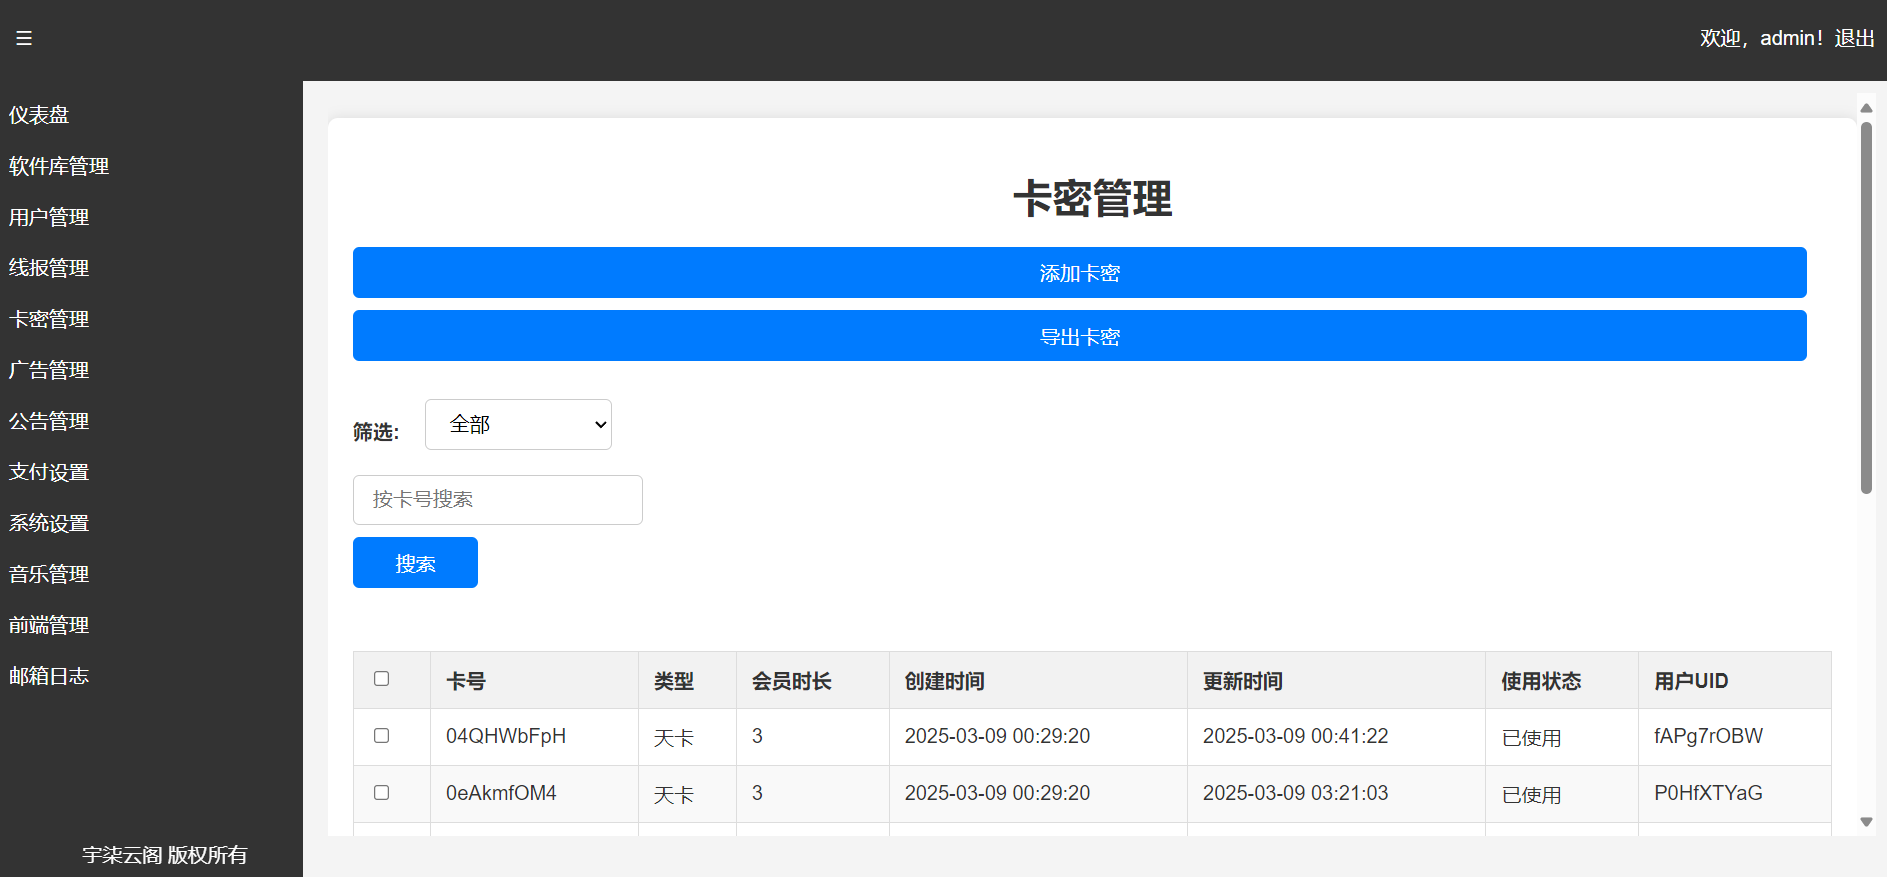This screenshot has height=877, width=1887.
Task: Go to 系统设置
Action: [x=49, y=523]
